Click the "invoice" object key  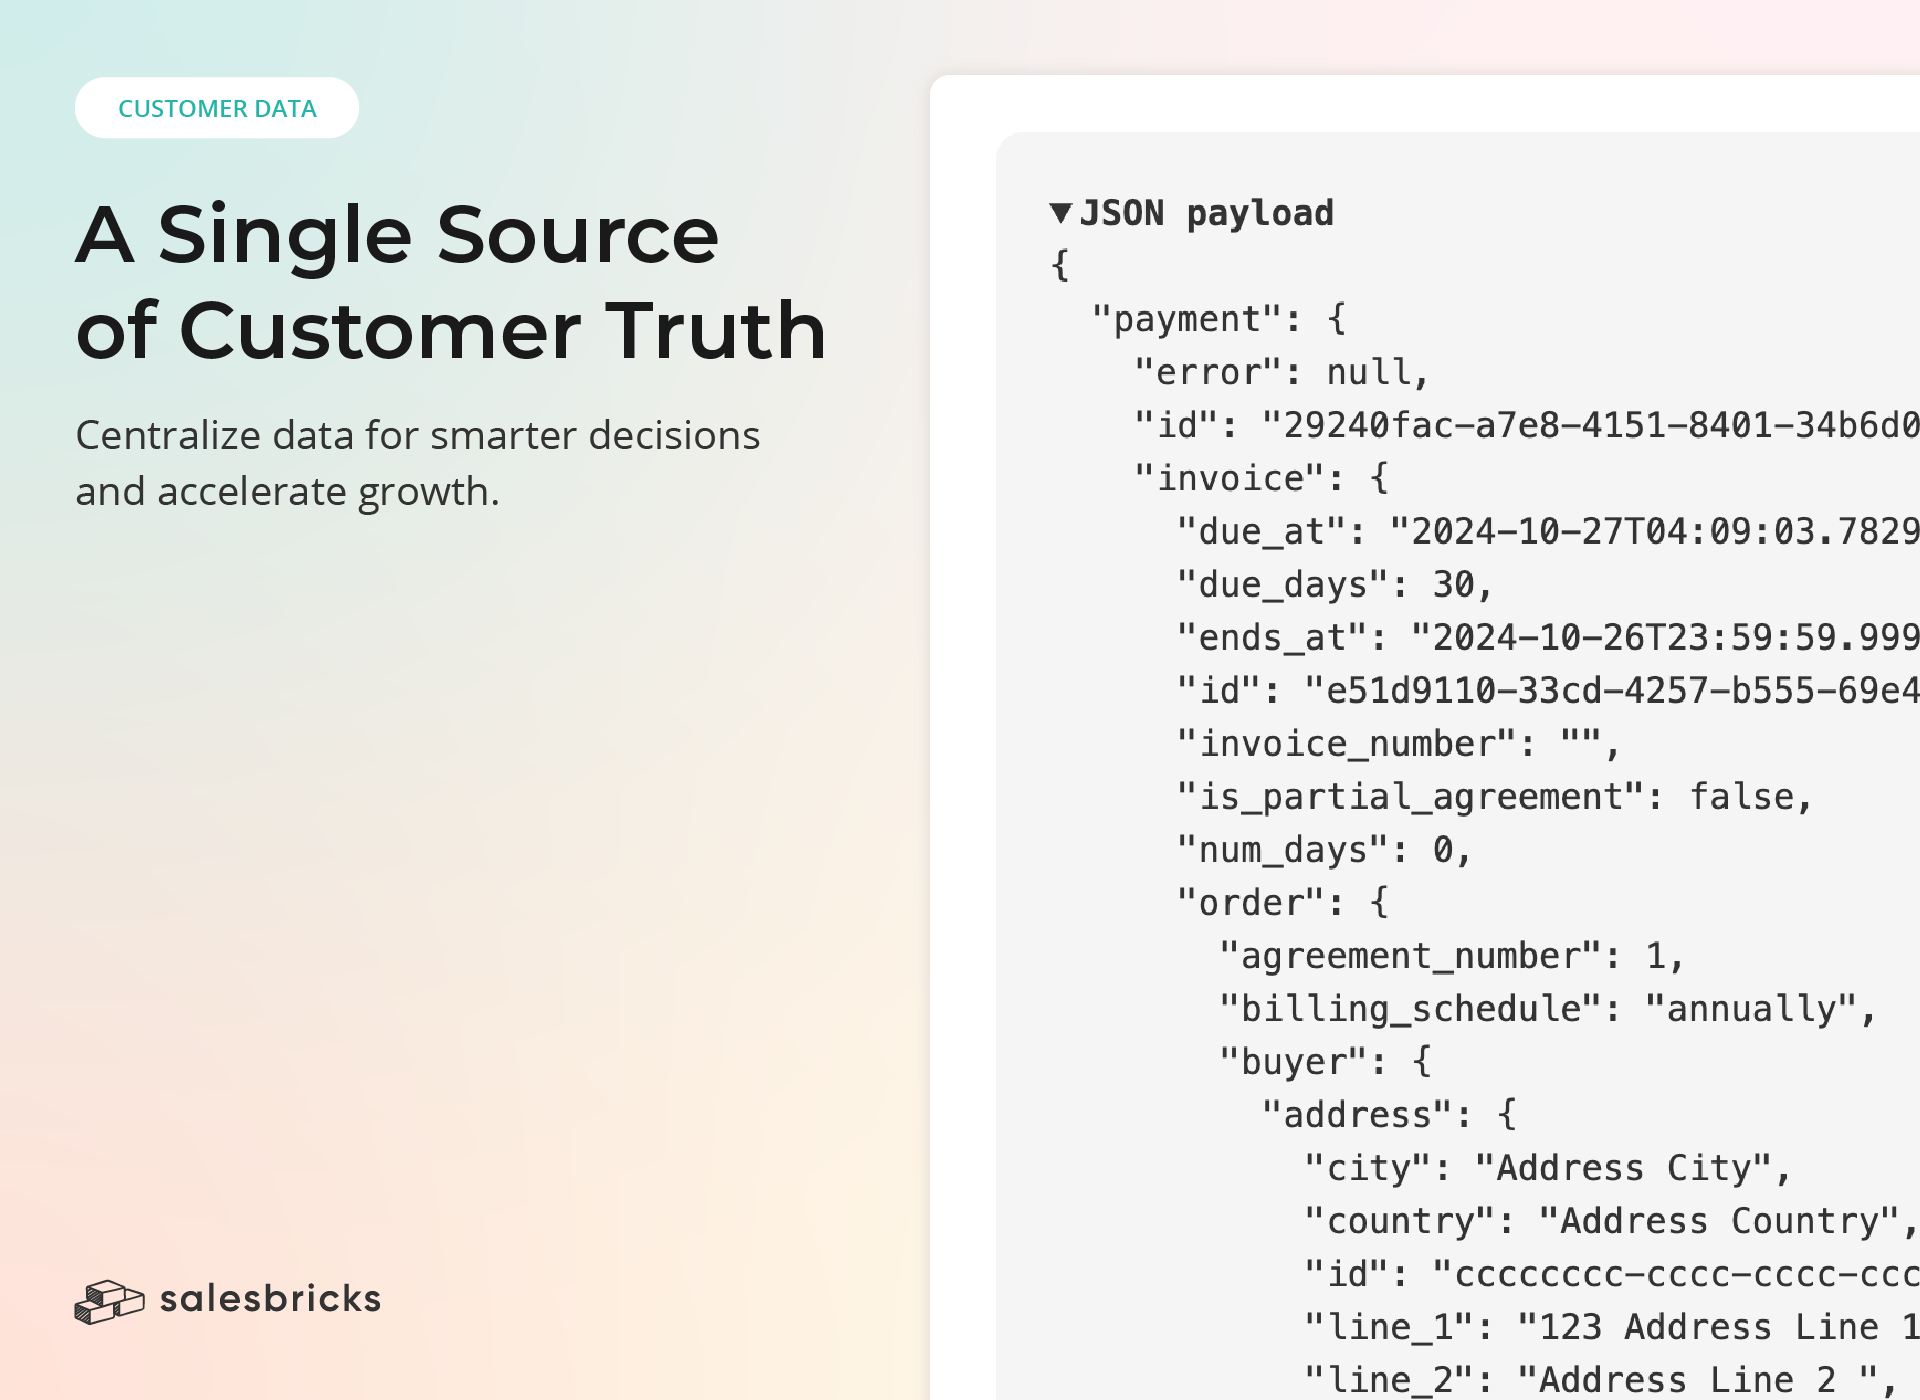(1230, 479)
